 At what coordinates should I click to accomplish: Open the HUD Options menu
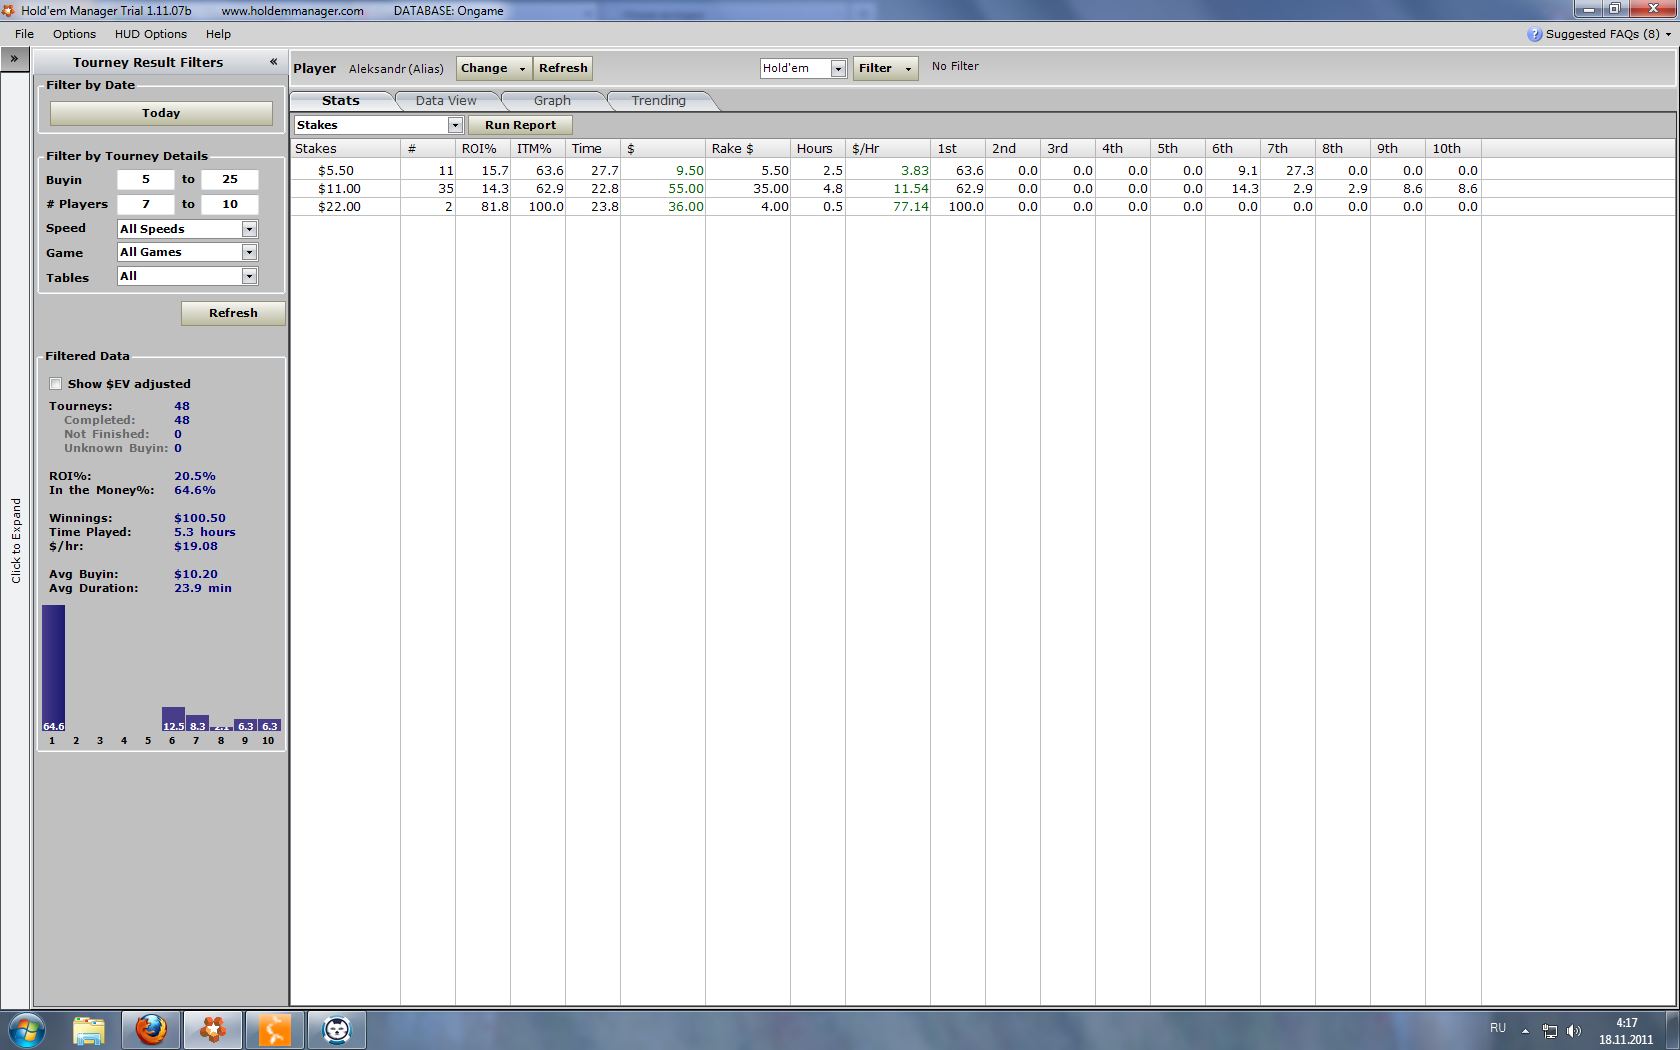pos(150,34)
